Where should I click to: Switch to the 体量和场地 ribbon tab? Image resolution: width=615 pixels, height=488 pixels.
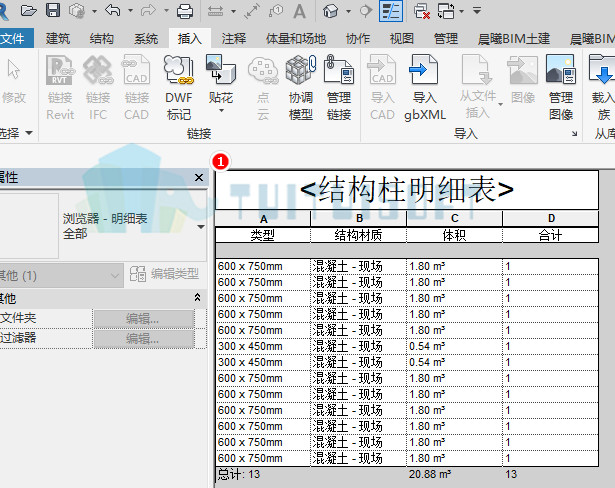point(296,38)
